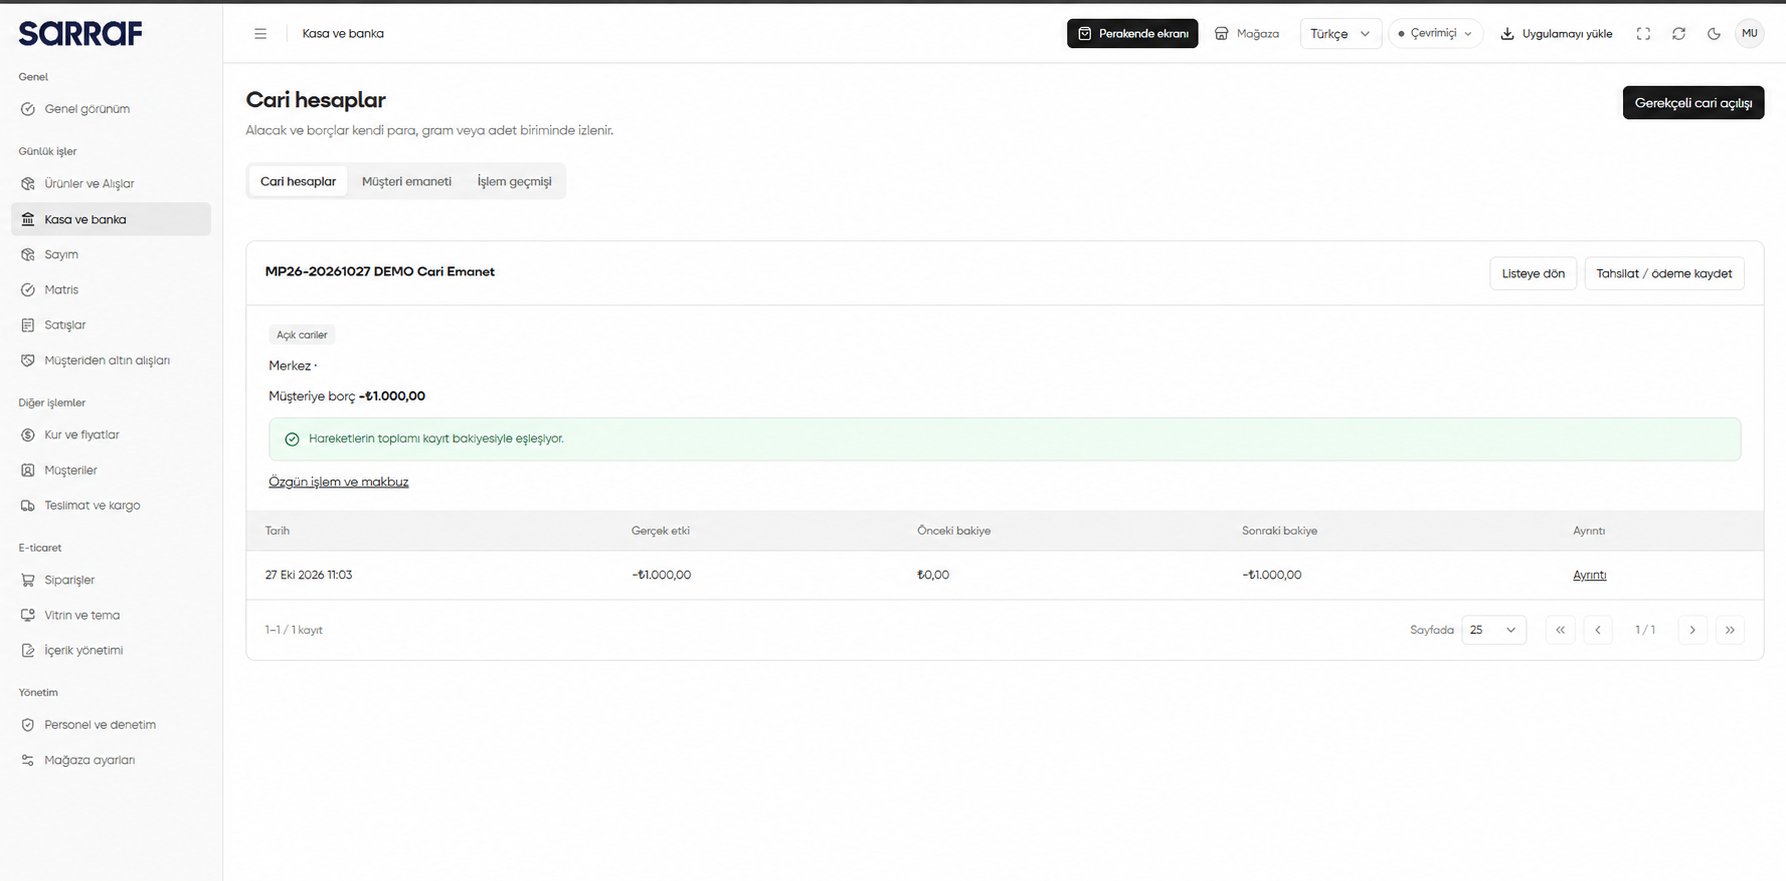
Task: Click Uygulamayı yükle button
Action: 1556,34
